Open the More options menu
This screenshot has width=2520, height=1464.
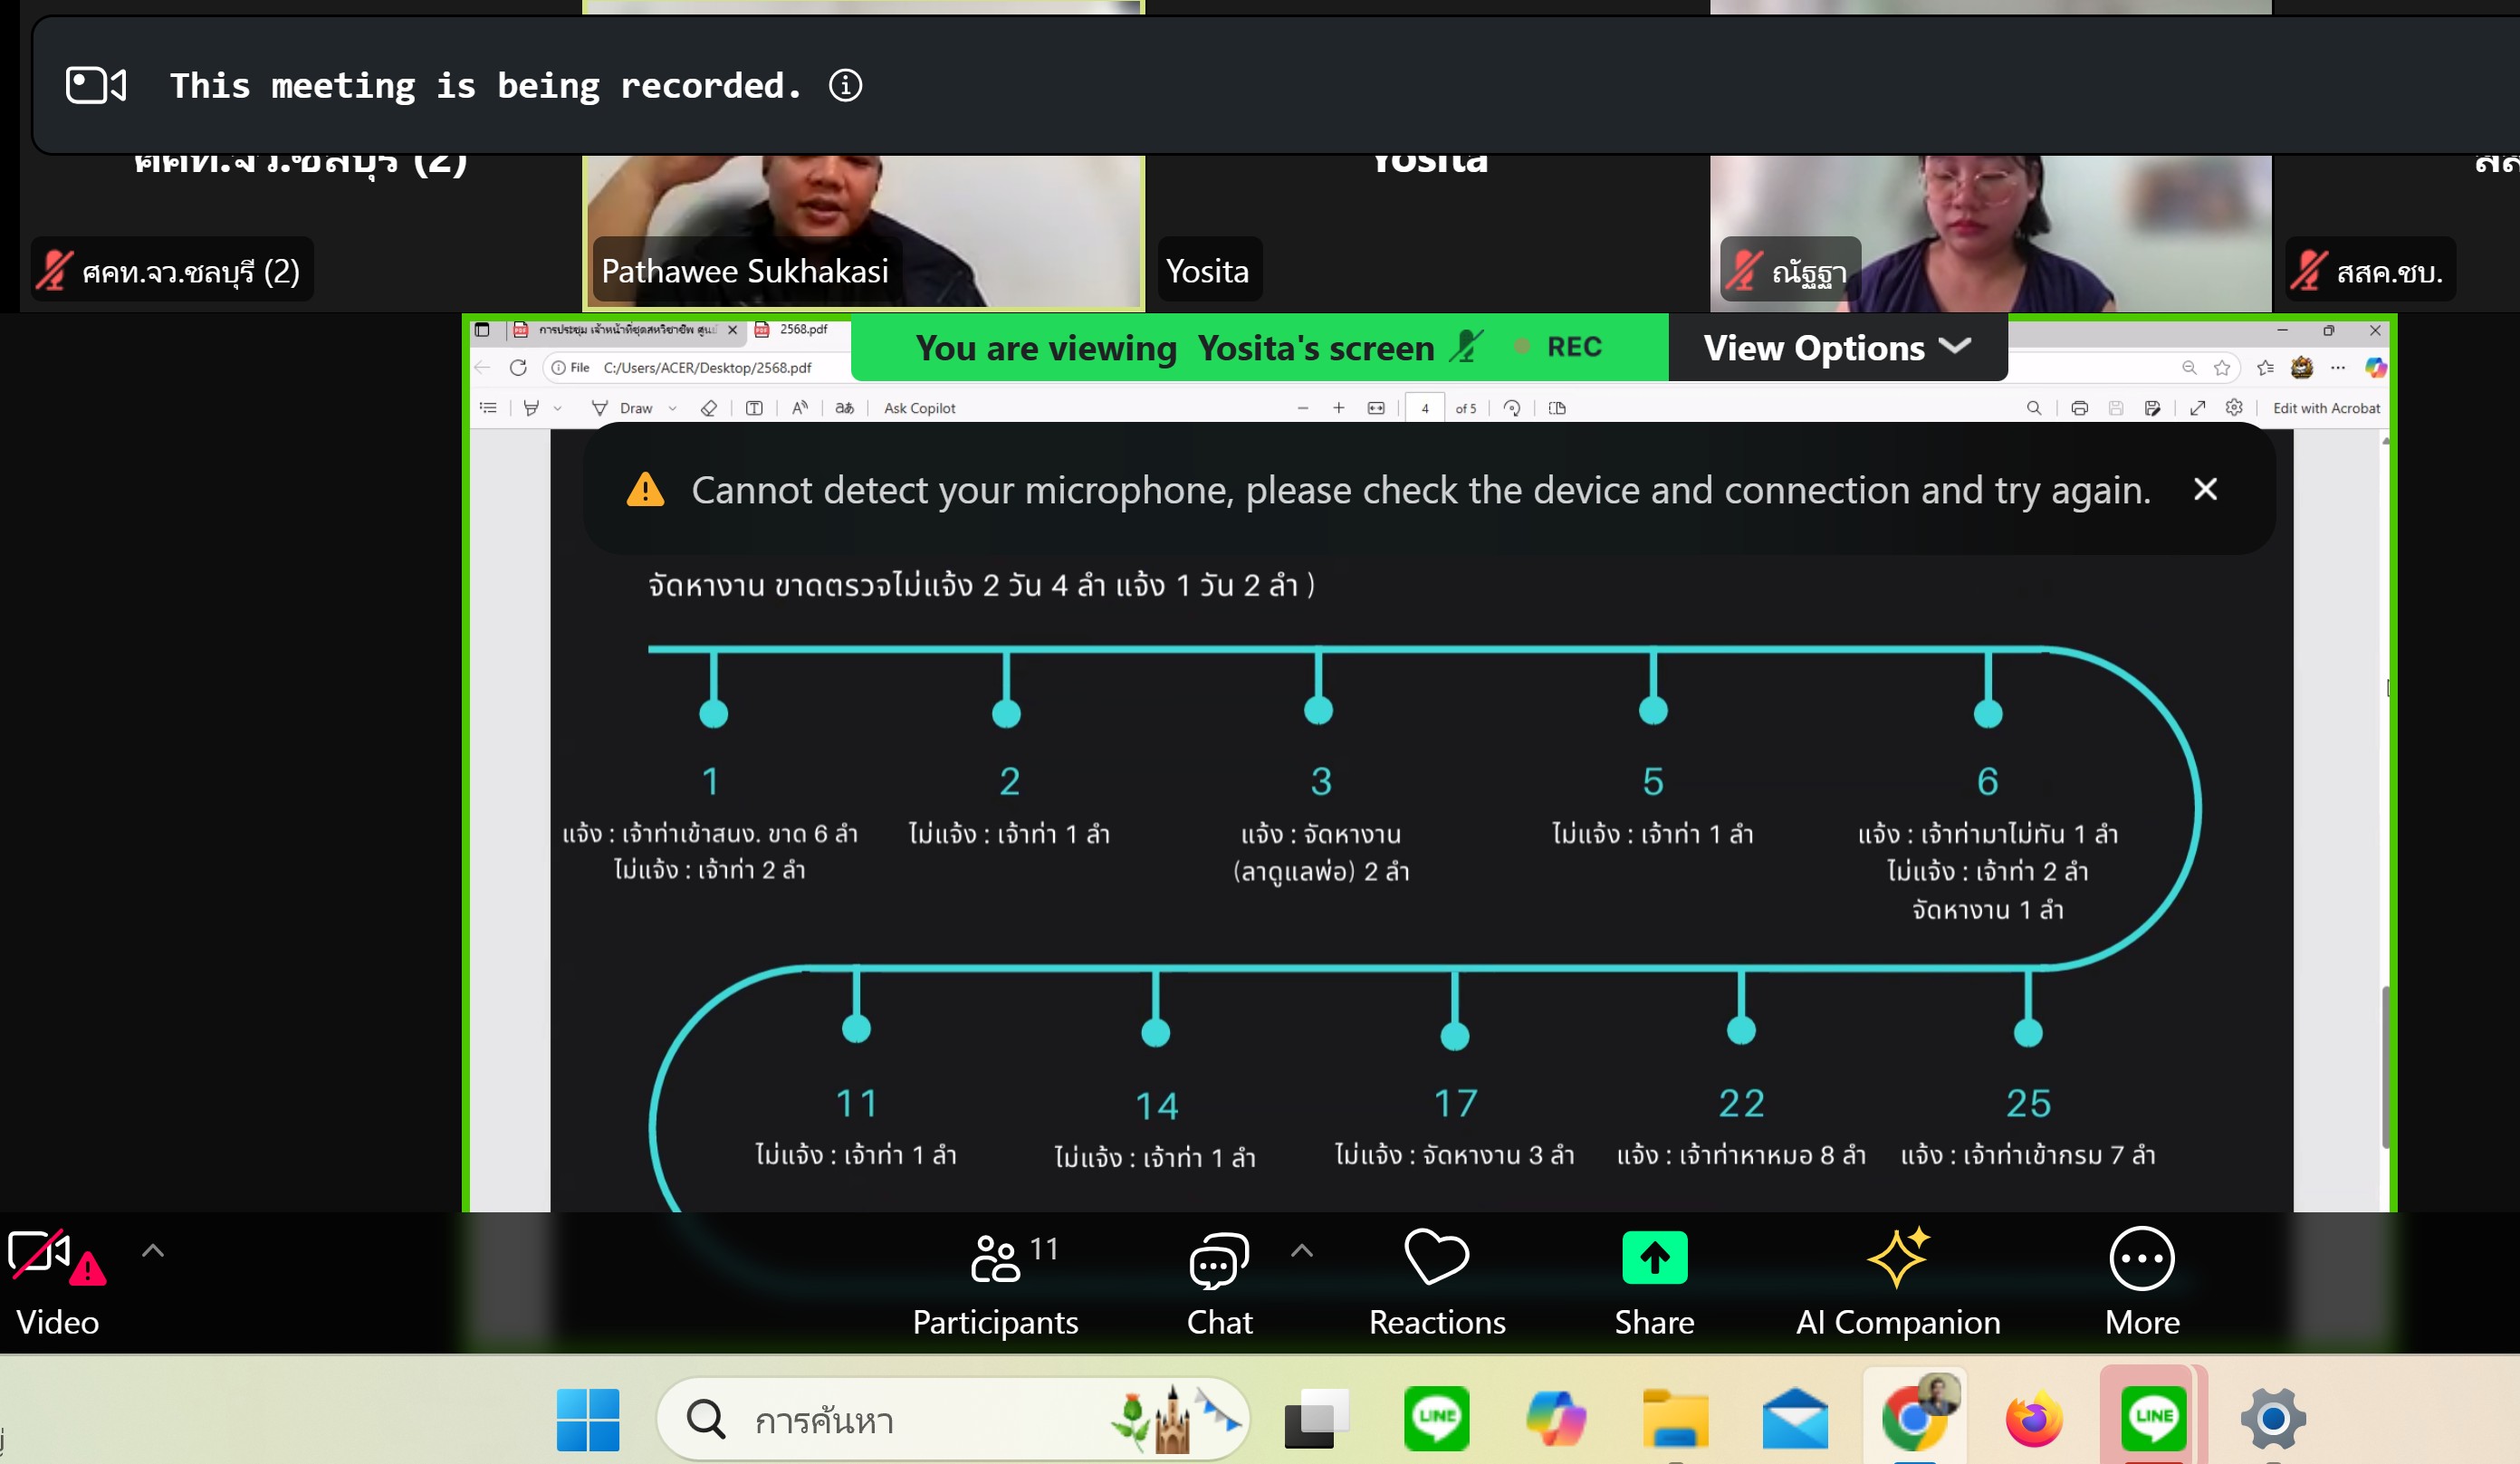2142,1283
